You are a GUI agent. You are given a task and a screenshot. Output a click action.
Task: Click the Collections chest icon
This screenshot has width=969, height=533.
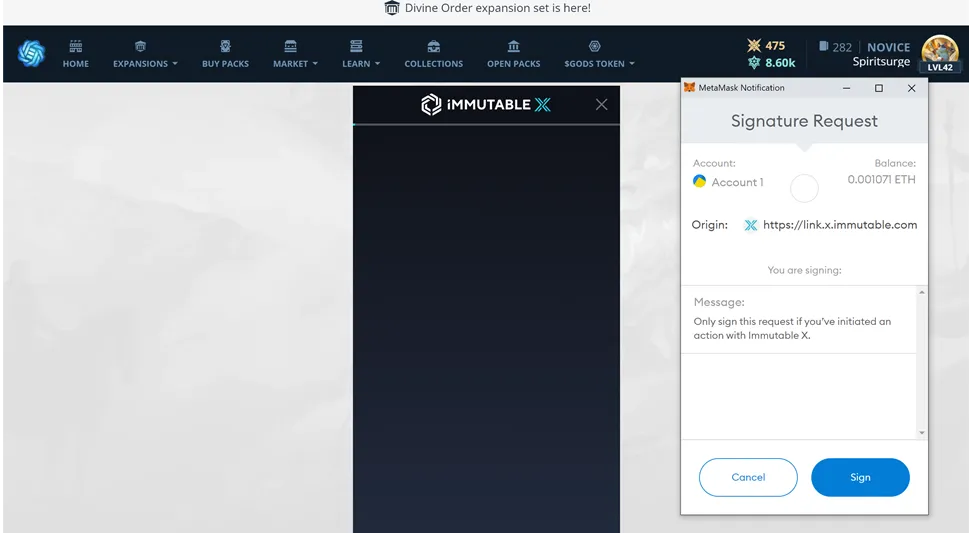pos(434,46)
